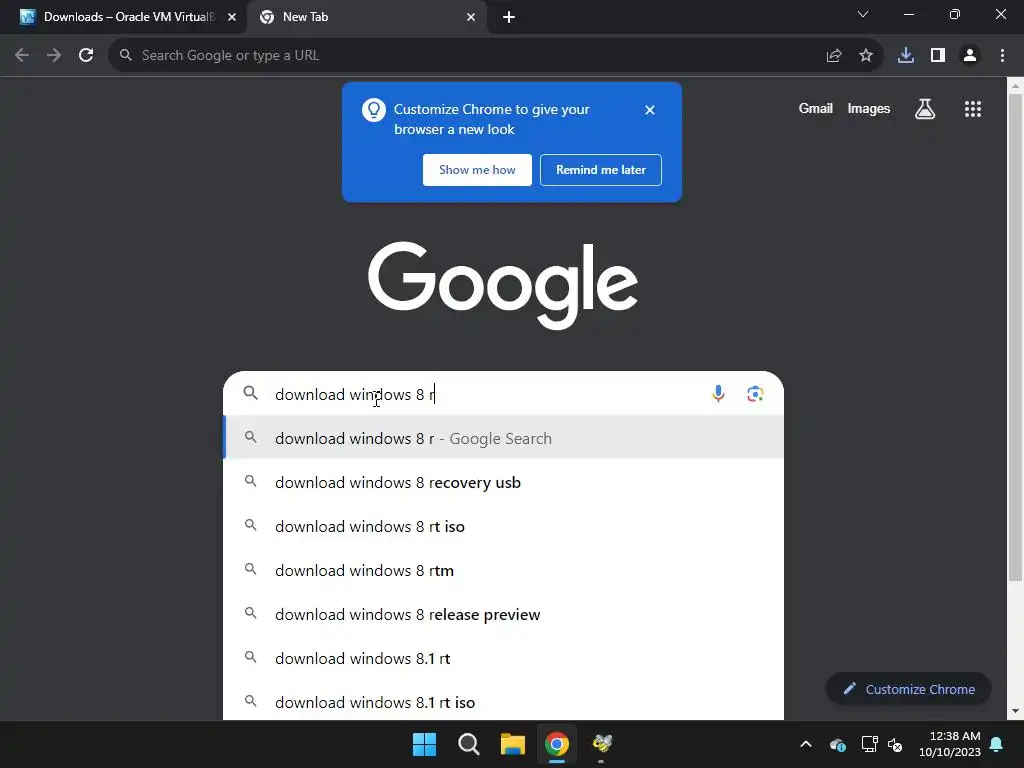Toggle the Chrome side panel icon
This screenshot has width=1024, height=768.
click(938, 56)
